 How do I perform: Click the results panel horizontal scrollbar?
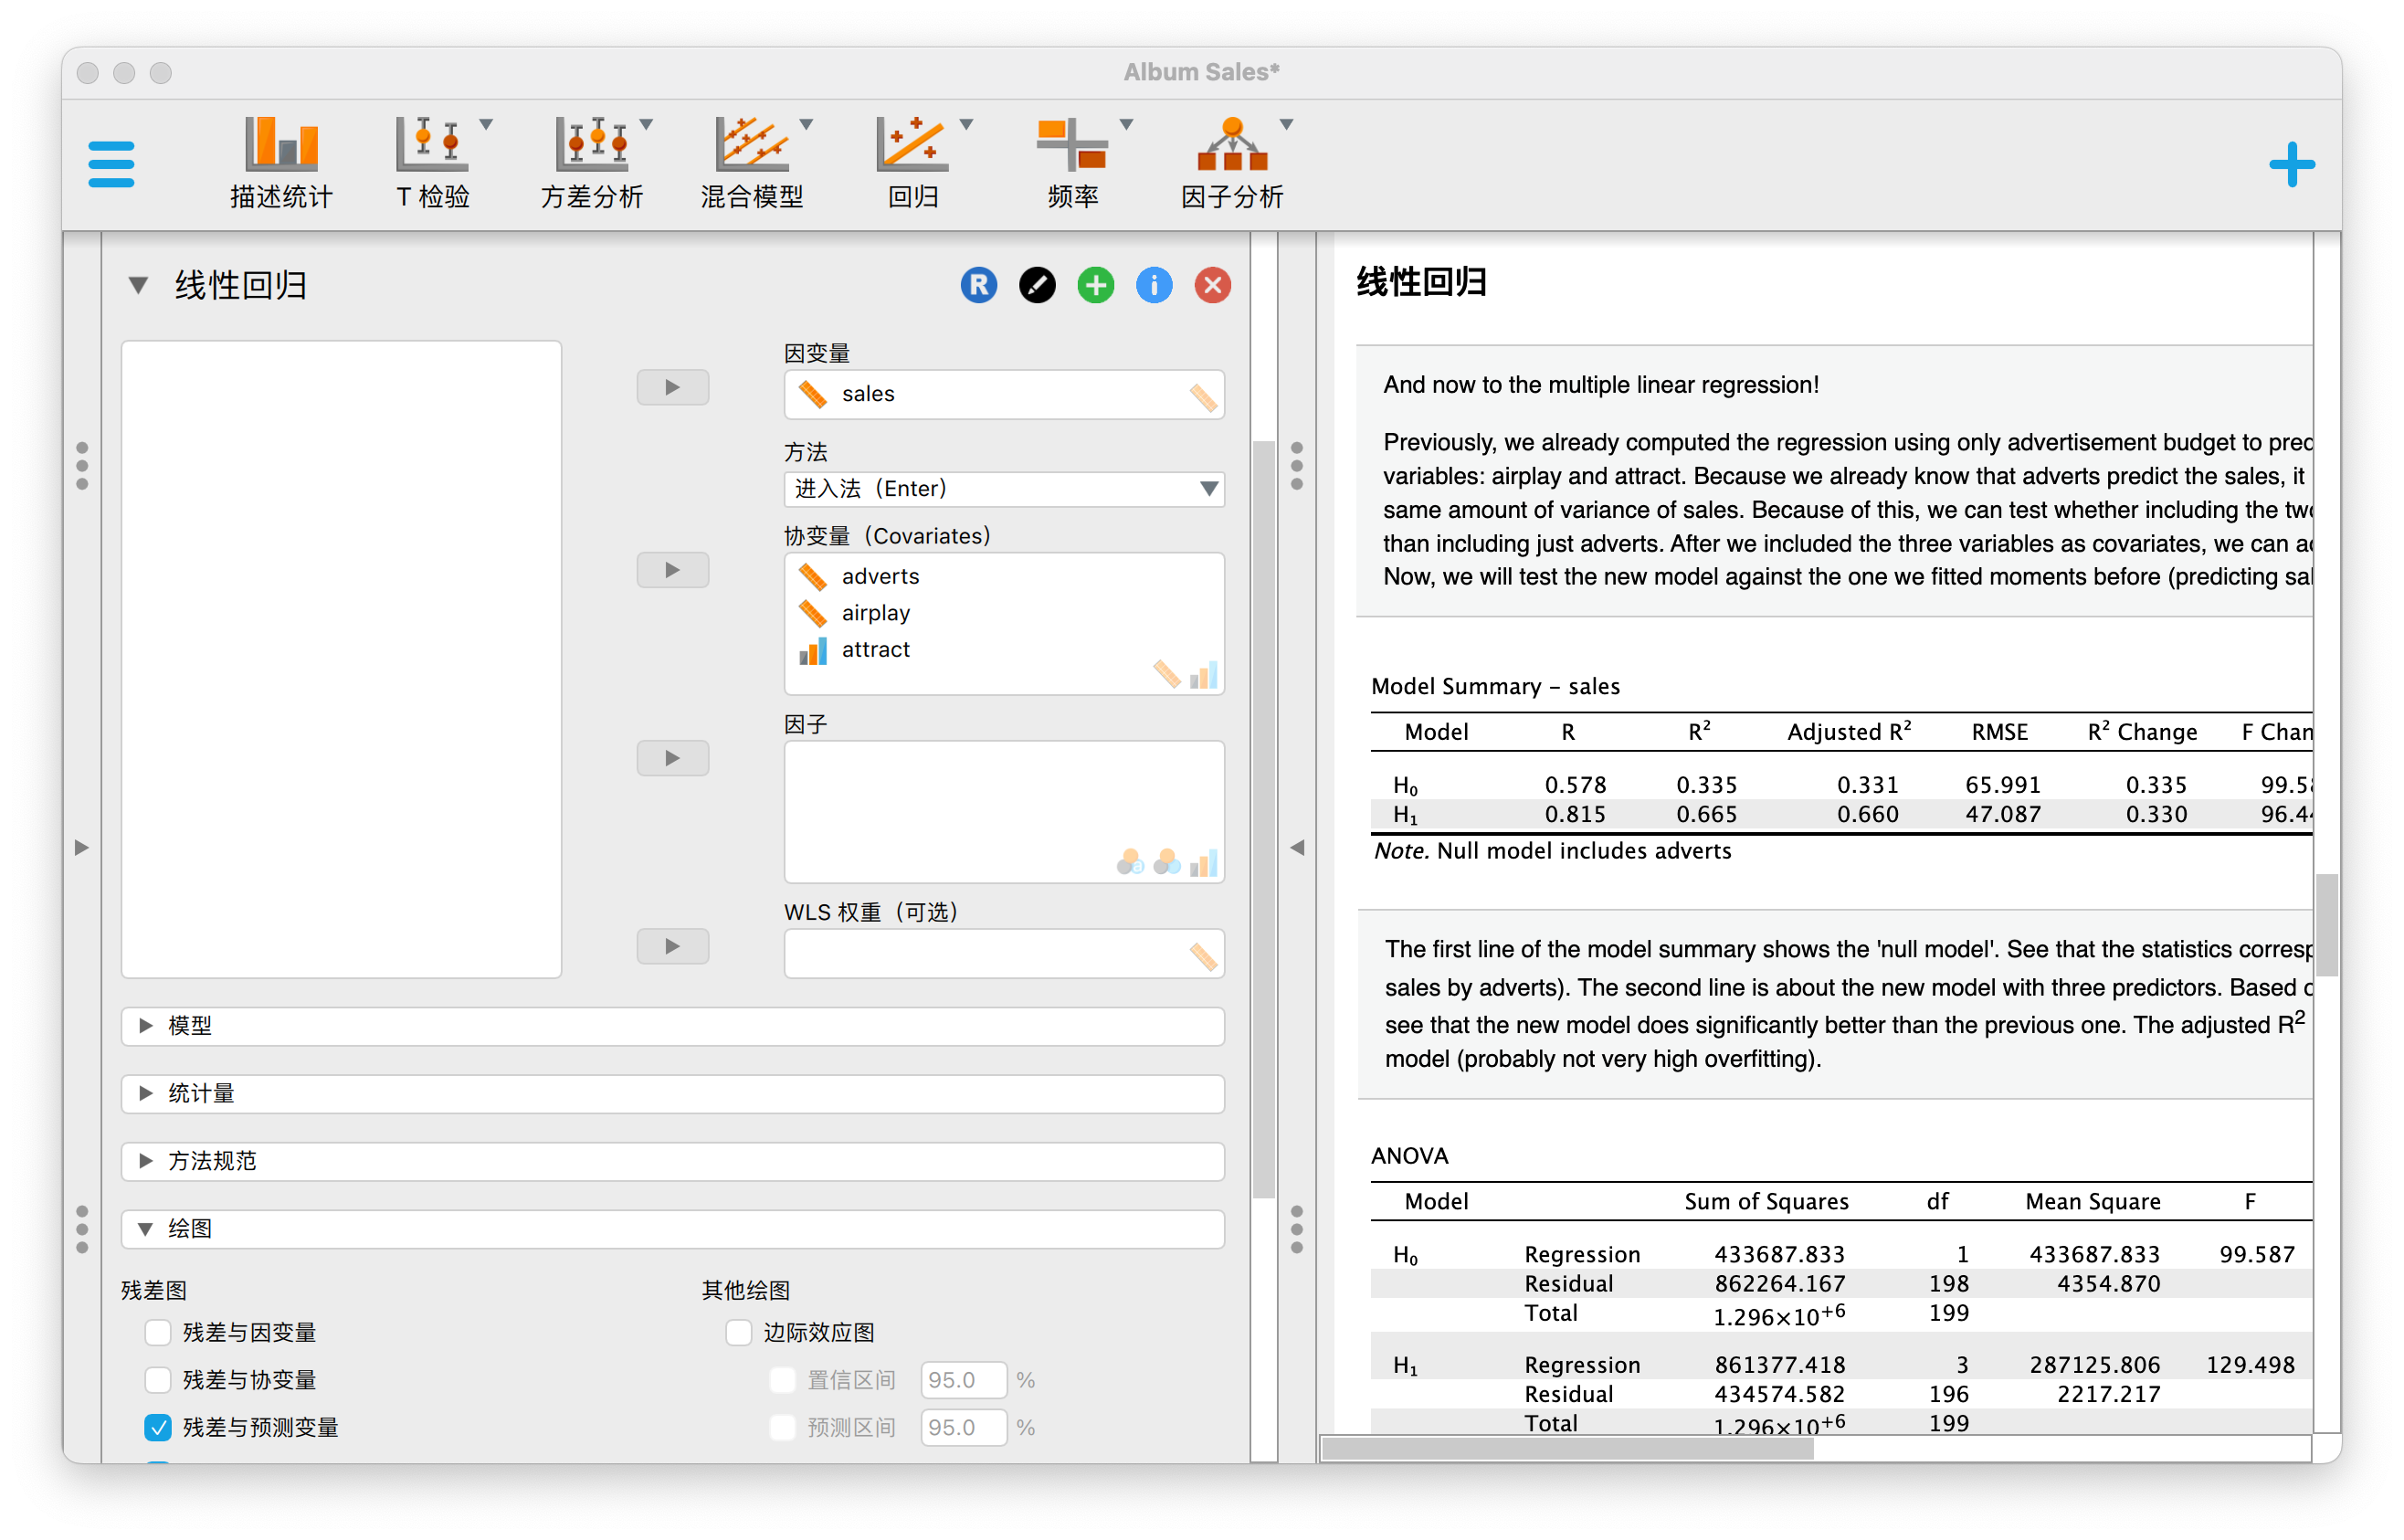coord(1566,1448)
